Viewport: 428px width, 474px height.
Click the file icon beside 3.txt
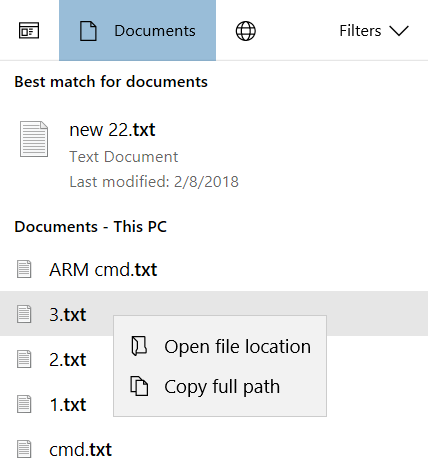pos(24,314)
